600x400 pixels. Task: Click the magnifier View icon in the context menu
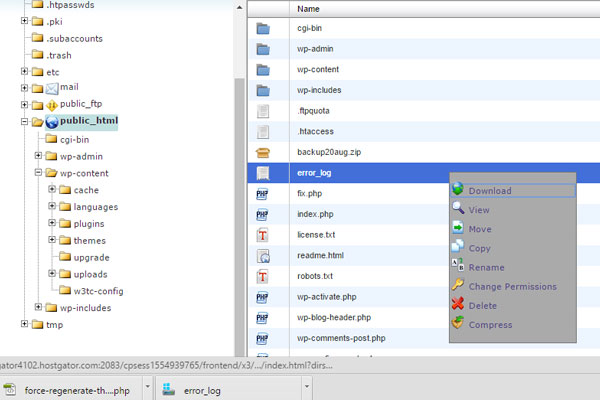coord(458,208)
